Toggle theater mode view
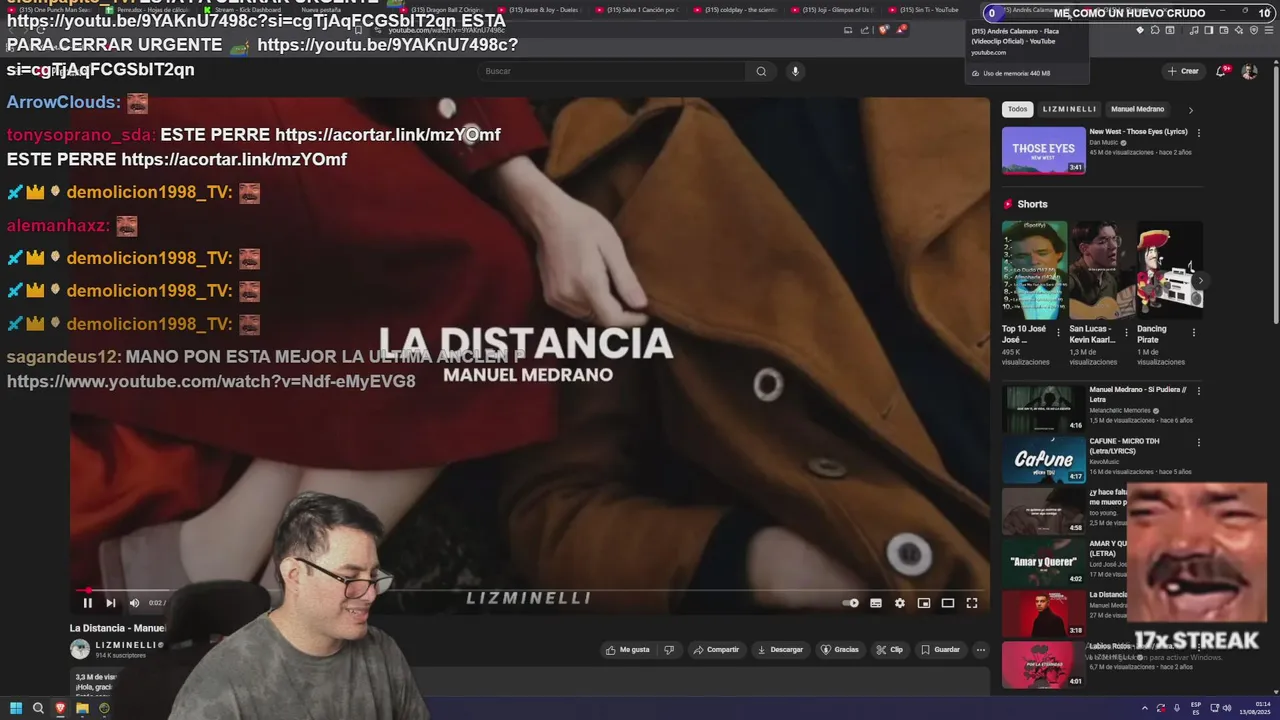This screenshot has width=1280, height=720. [948, 603]
